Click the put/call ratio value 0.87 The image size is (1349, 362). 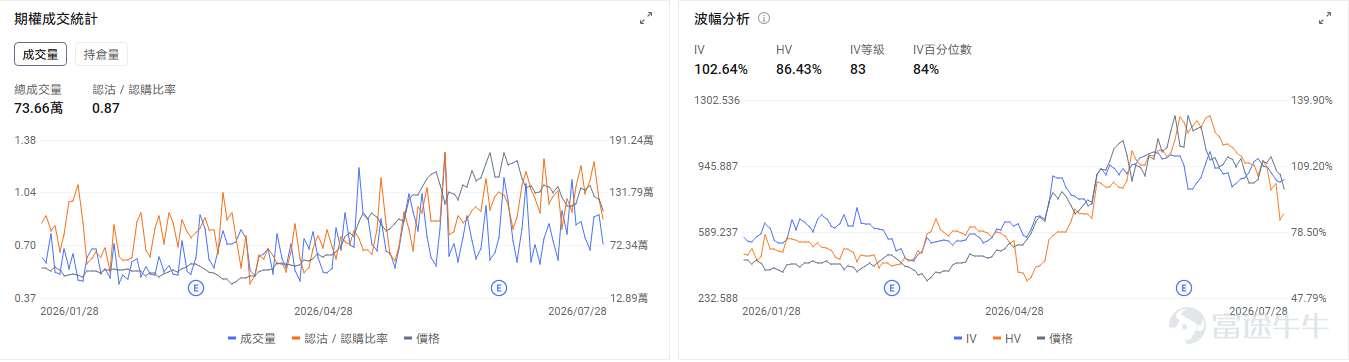coord(106,108)
